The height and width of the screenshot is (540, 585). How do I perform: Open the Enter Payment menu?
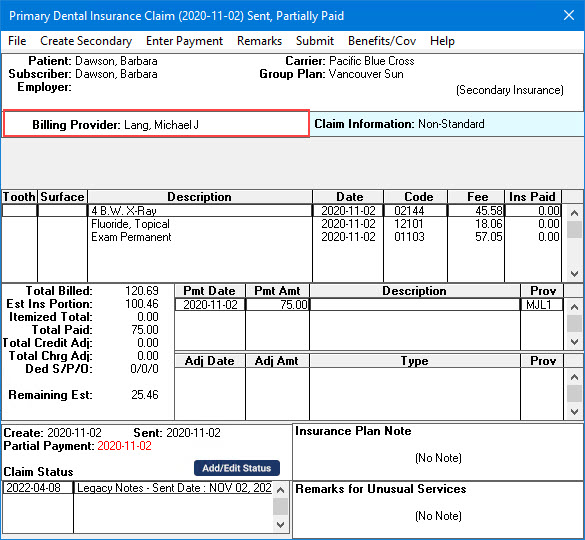[x=184, y=41]
